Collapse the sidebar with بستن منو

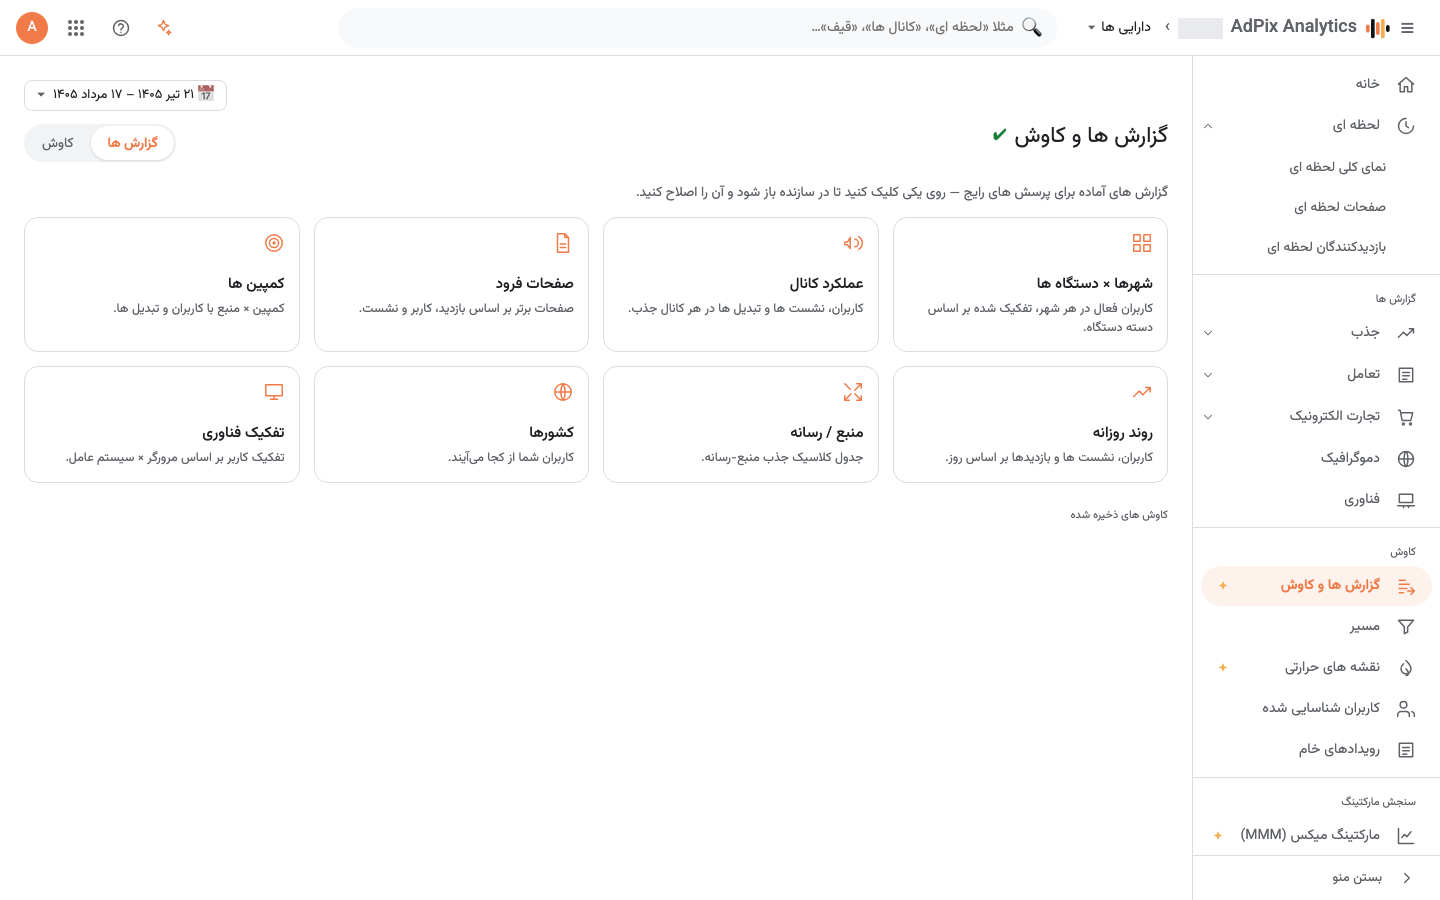[1316, 877]
